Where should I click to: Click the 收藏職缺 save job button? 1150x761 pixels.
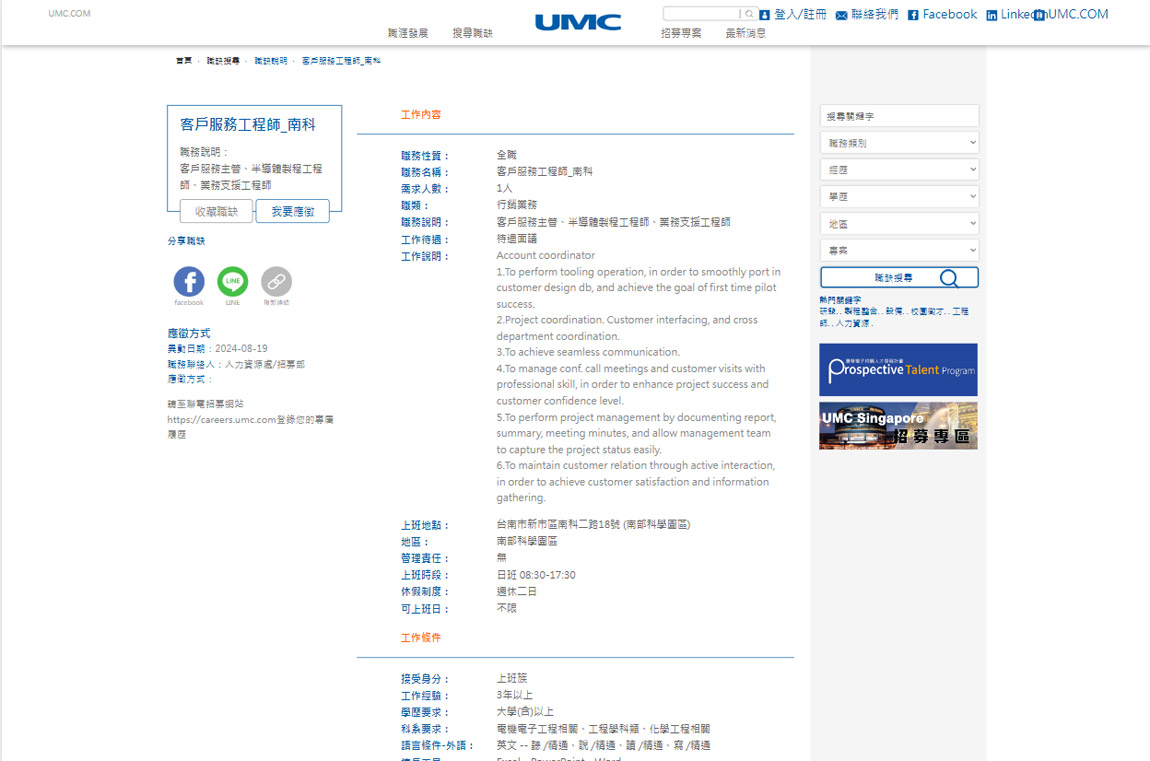[x=216, y=211]
